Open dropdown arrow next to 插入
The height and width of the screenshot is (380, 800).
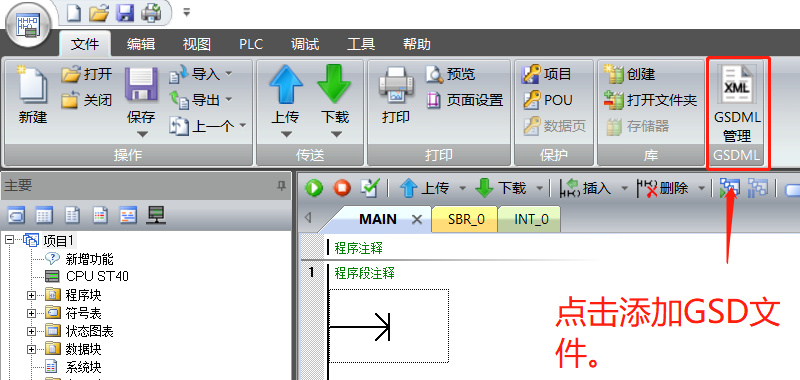click(624, 189)
